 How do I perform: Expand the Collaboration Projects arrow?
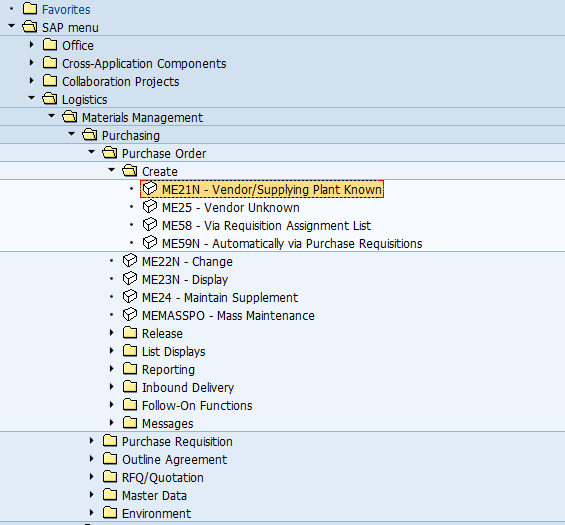tap(32, 80)
